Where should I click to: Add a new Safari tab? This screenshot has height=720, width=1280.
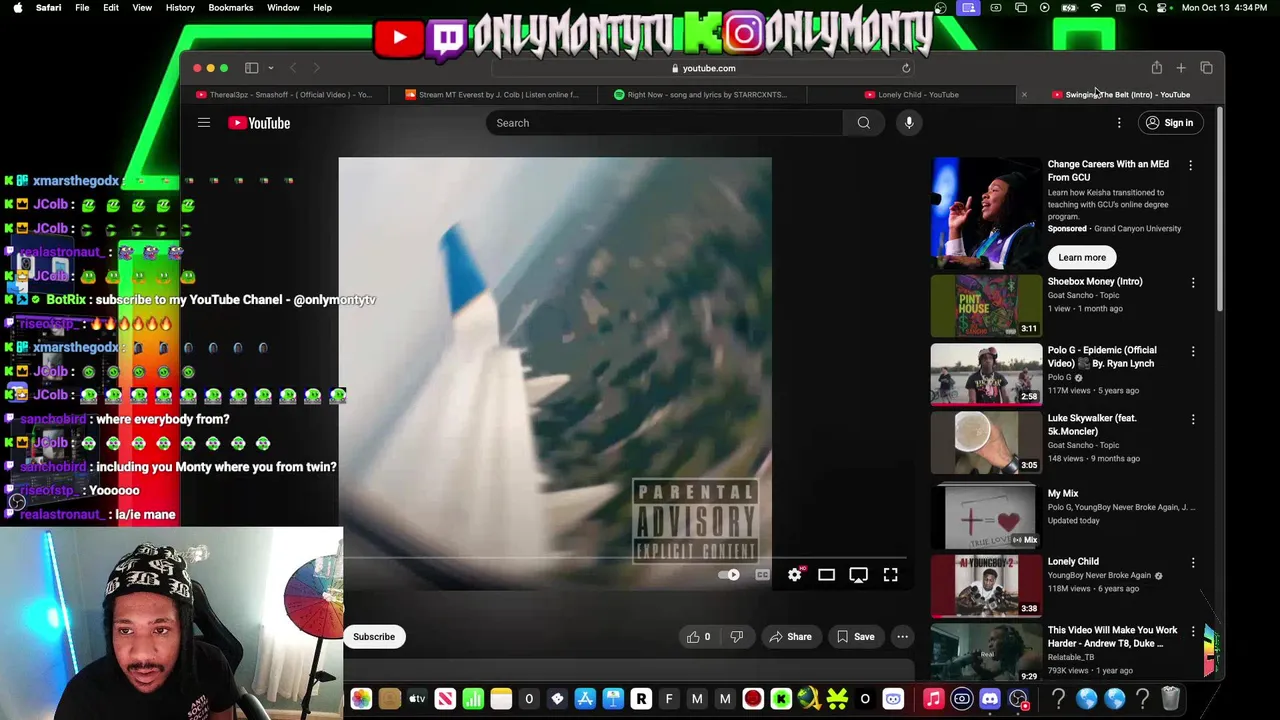pos(1181,68)
